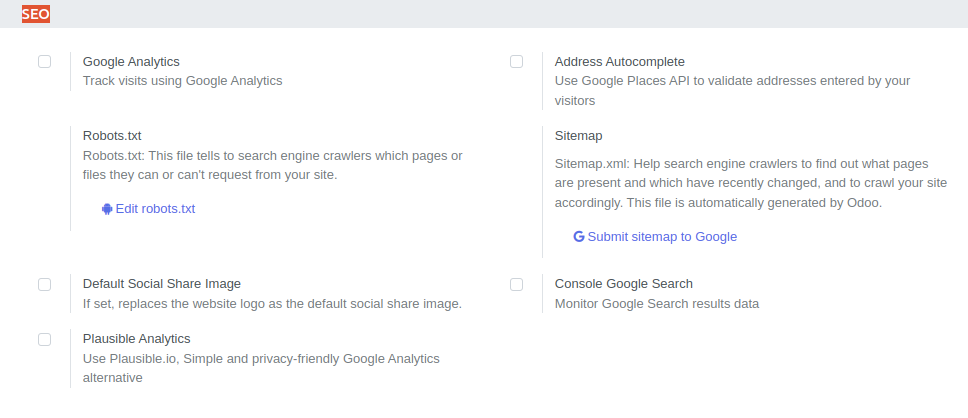
Task: Click the Robots.txt setting heading
Action: point(112,135)
